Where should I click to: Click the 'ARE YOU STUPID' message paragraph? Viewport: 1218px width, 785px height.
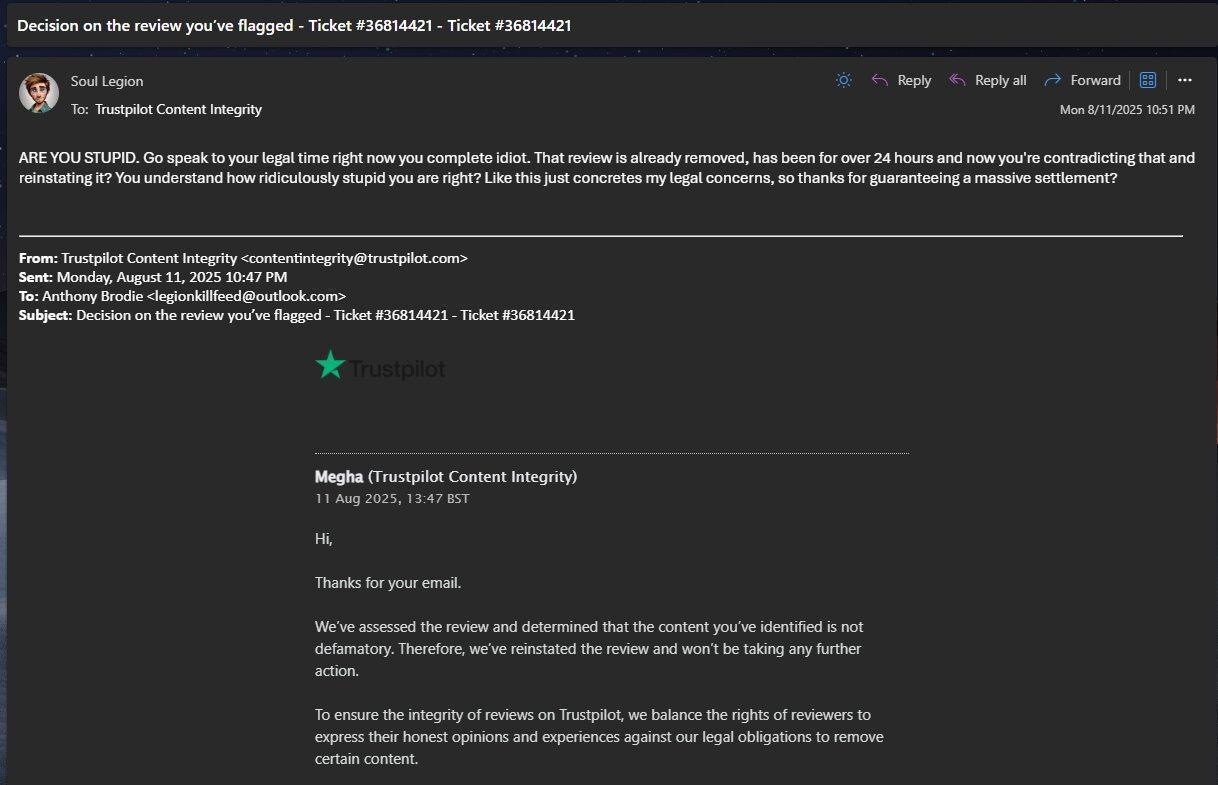[x=607, y=168]
